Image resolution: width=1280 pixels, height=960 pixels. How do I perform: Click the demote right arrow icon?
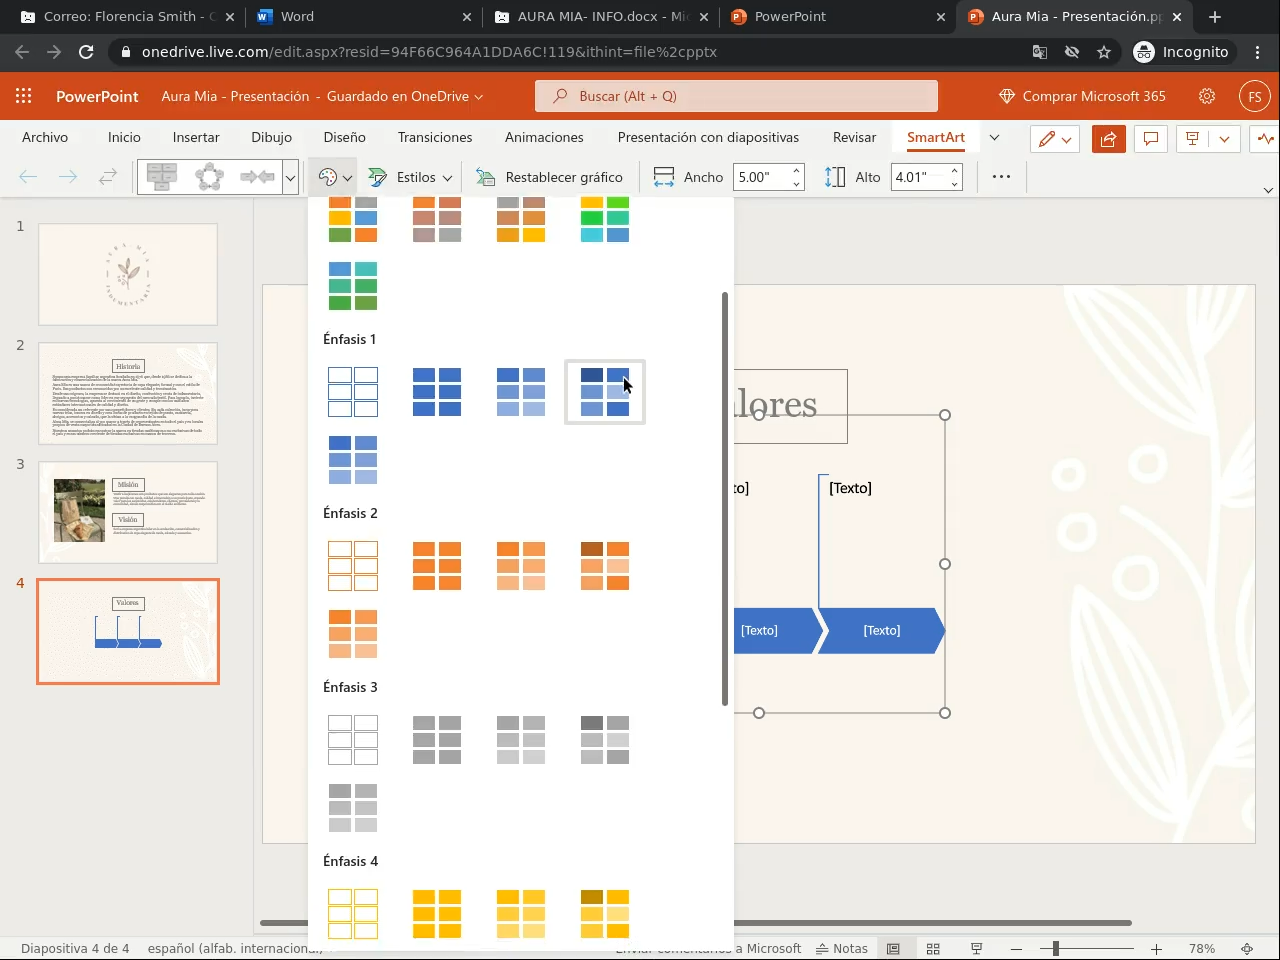coord(68,177)
